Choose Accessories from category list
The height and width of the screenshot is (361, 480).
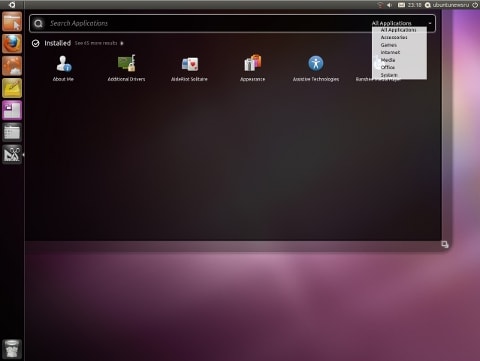coord(394,37)
